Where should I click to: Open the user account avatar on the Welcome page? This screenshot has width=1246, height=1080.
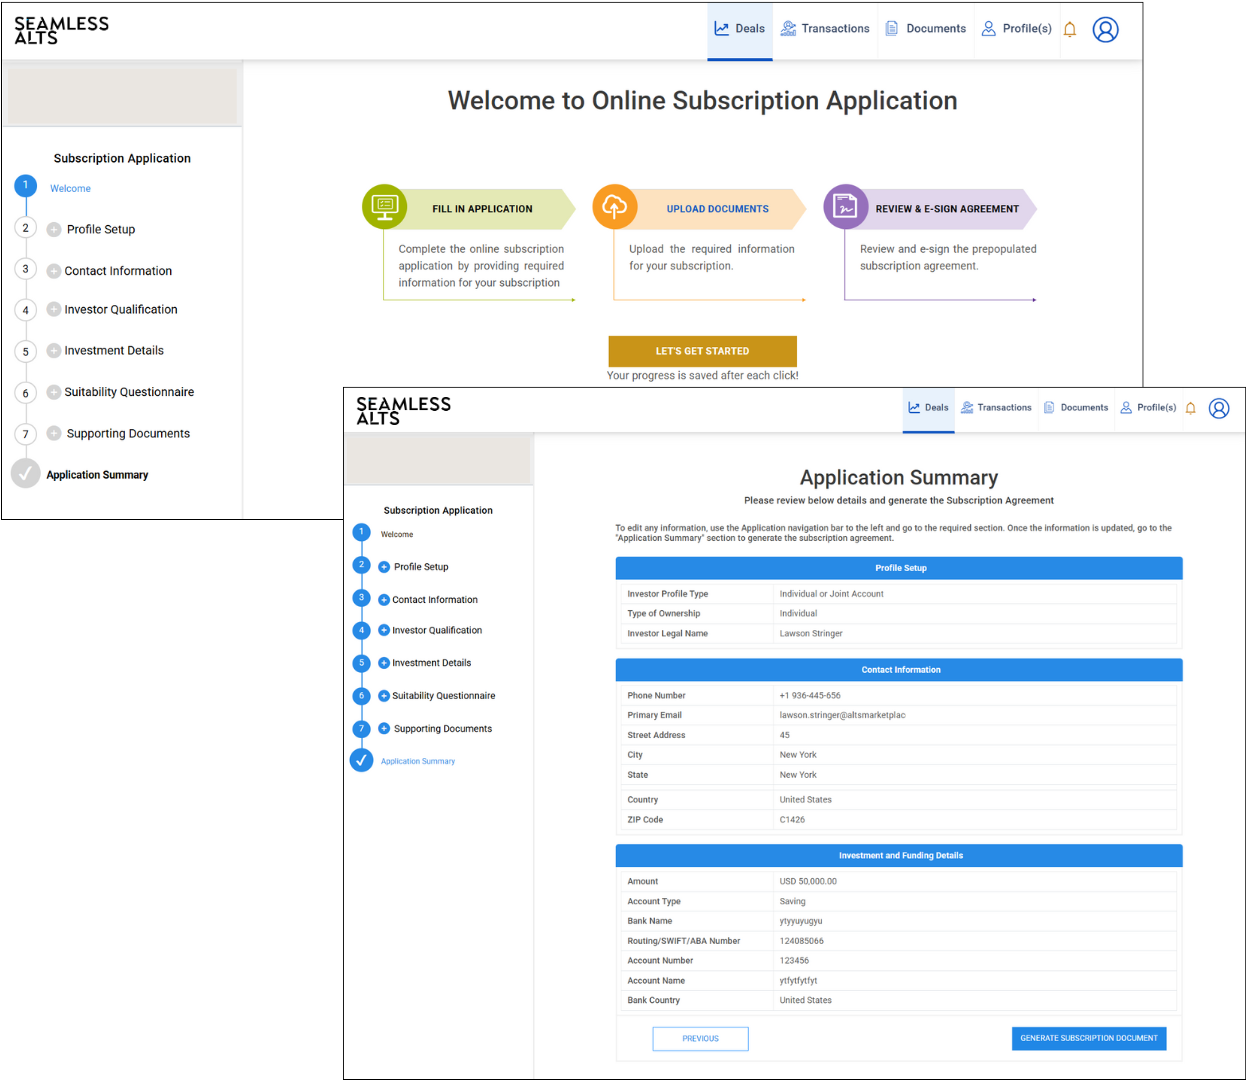(x=1105, y=30)
